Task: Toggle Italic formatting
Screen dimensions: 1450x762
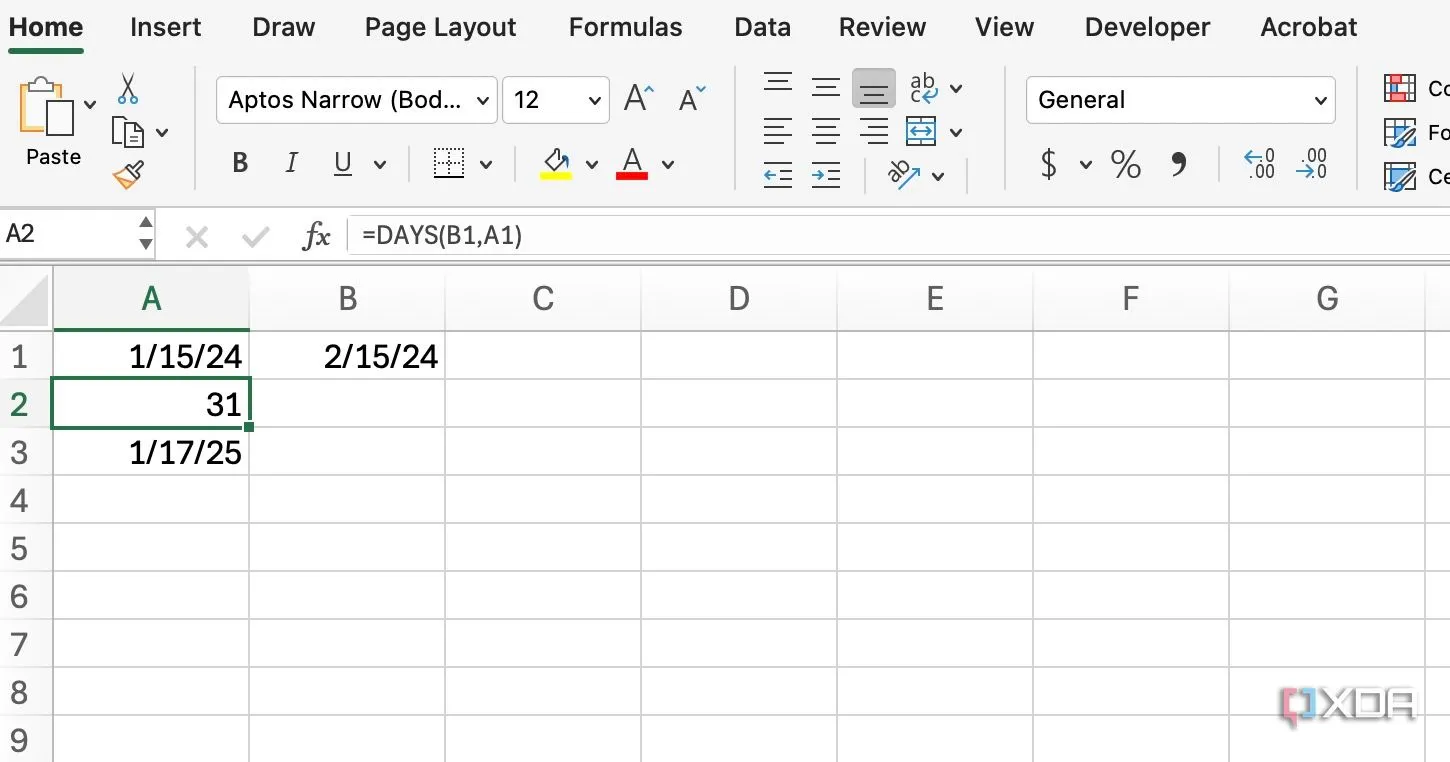Action: coord(291,163)
